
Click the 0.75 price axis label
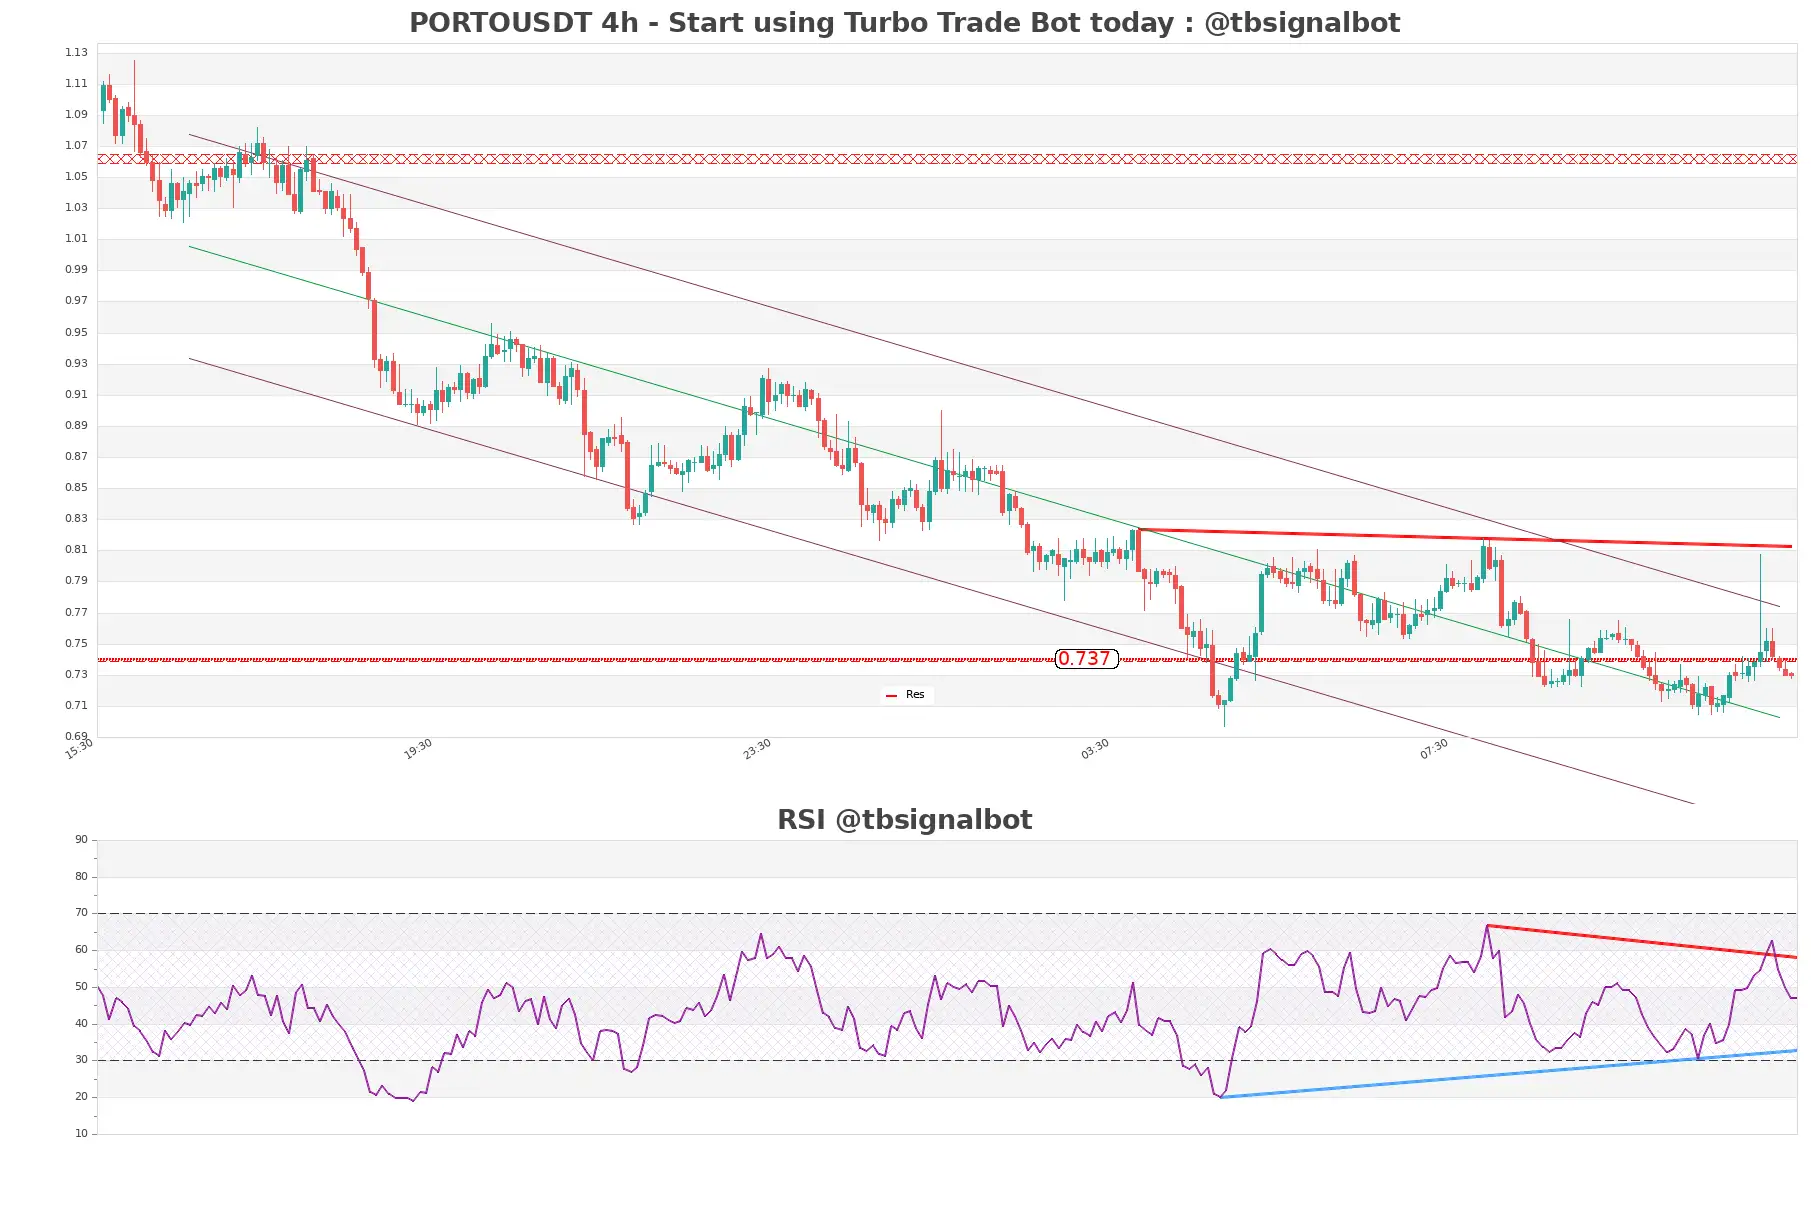77,643
